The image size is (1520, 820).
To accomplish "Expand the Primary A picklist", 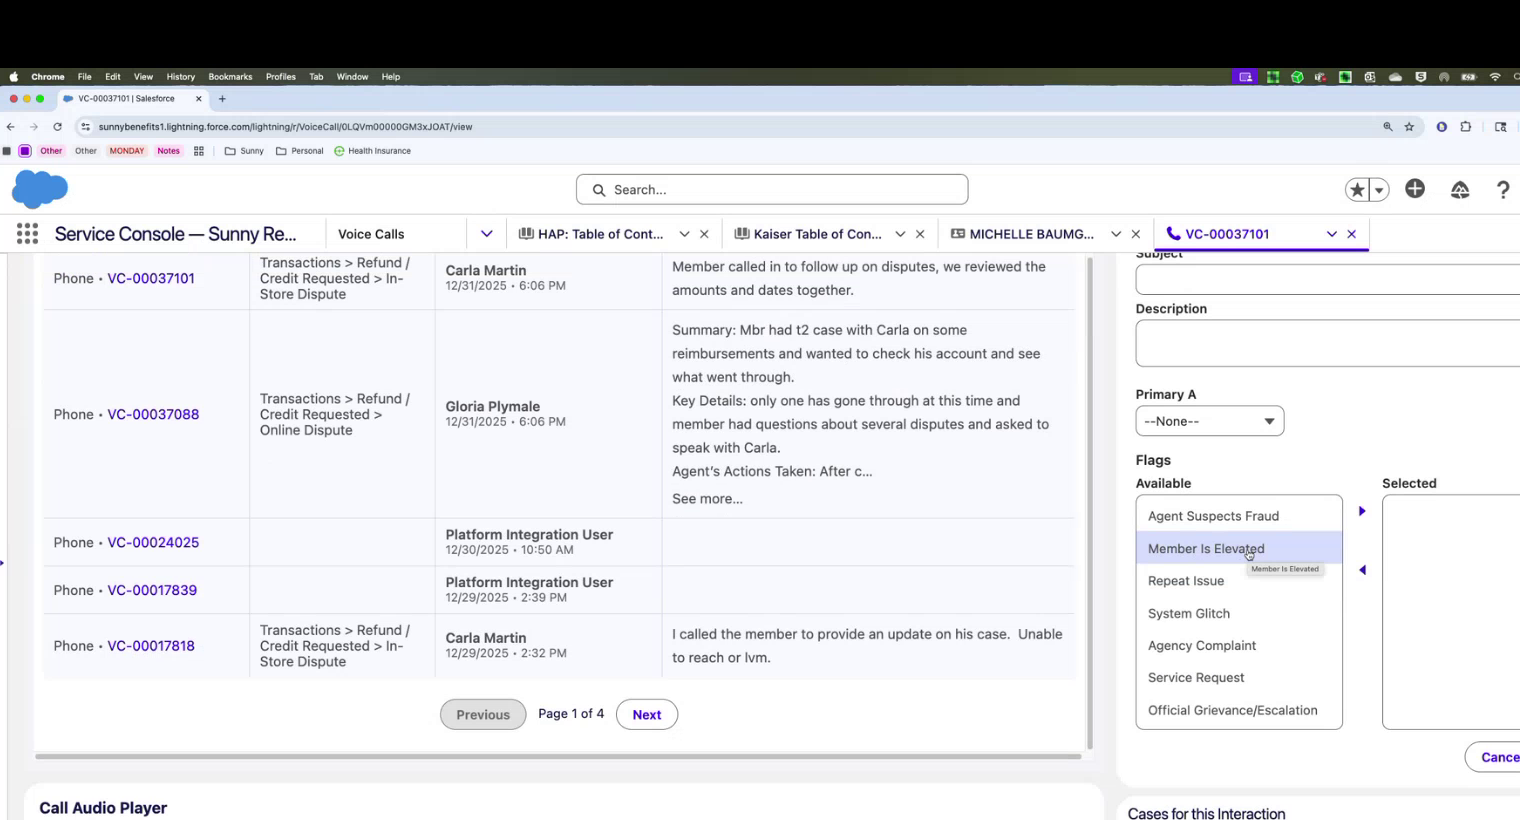I will tap(1209, 421).
